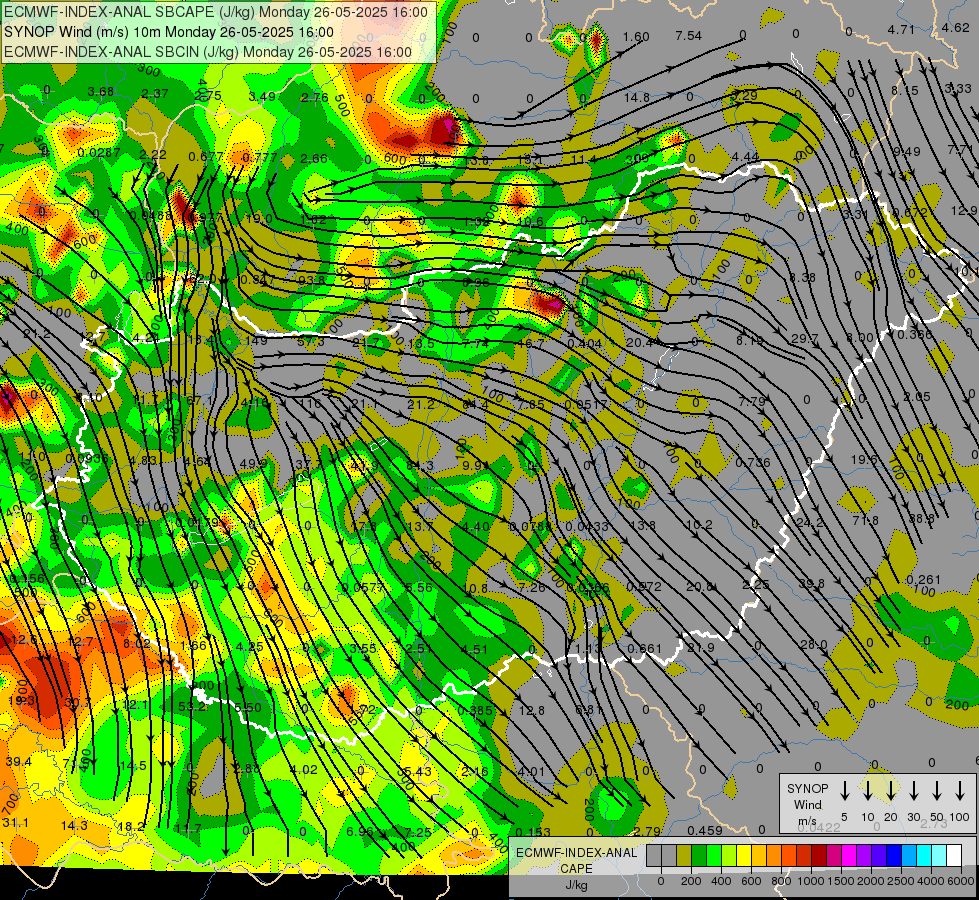Click the 38.8 value on the map
The image size is (979, 900).
click(922, 518)
